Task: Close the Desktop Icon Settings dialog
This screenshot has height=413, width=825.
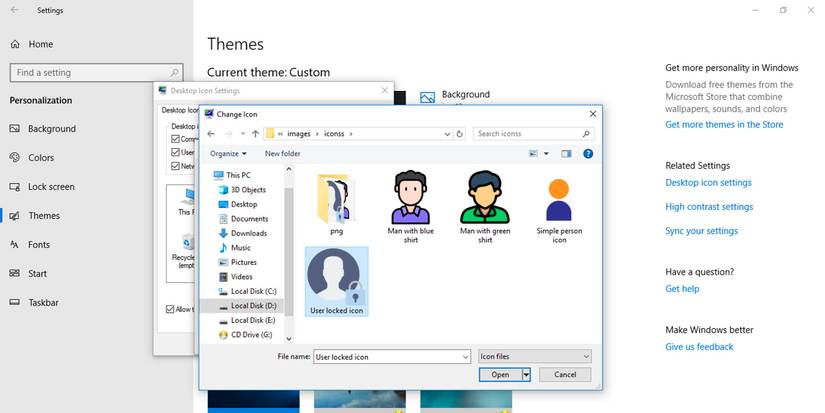Action: click(385, 90)
